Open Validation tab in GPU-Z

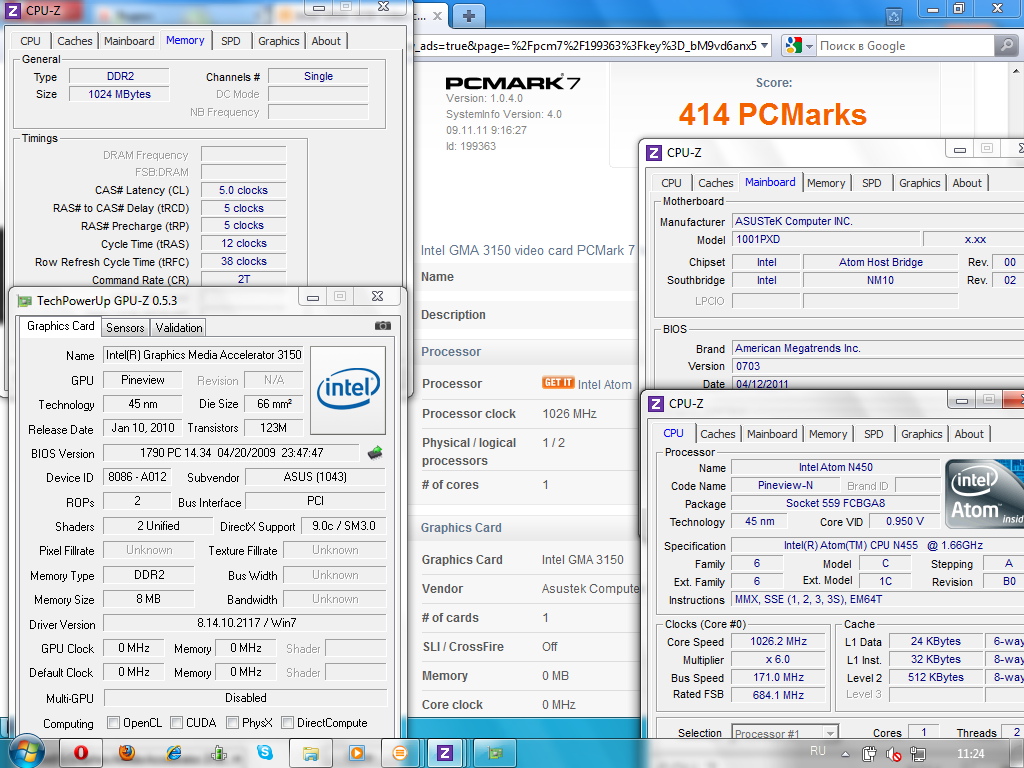(179, 327)
